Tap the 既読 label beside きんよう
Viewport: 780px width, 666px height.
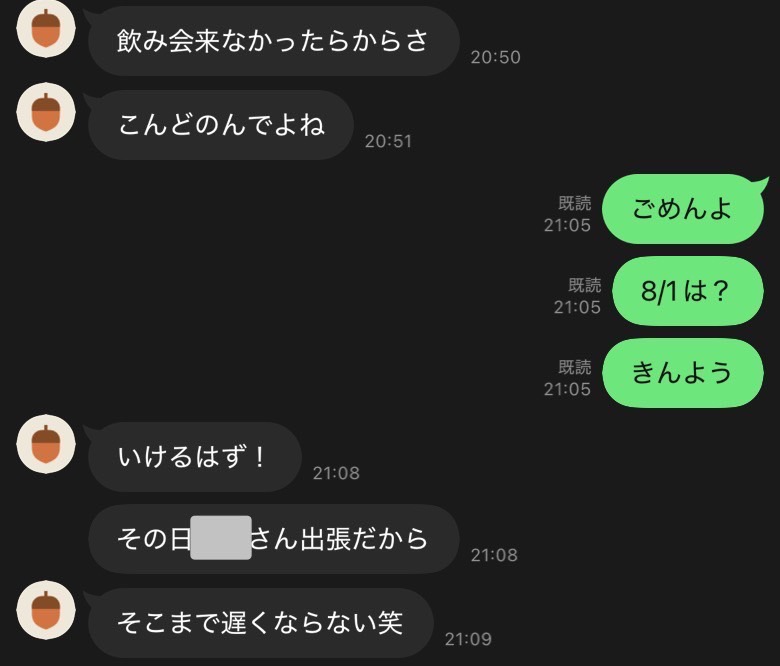(x=575, y=367)
